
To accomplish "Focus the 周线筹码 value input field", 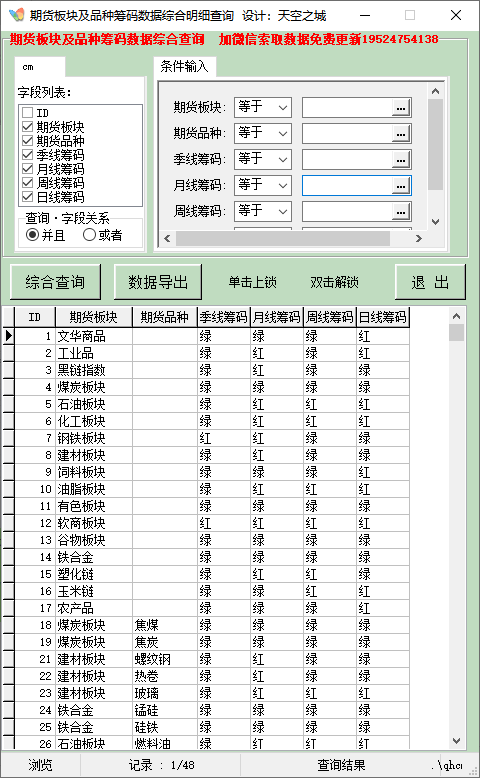I will tap(346, 212).
